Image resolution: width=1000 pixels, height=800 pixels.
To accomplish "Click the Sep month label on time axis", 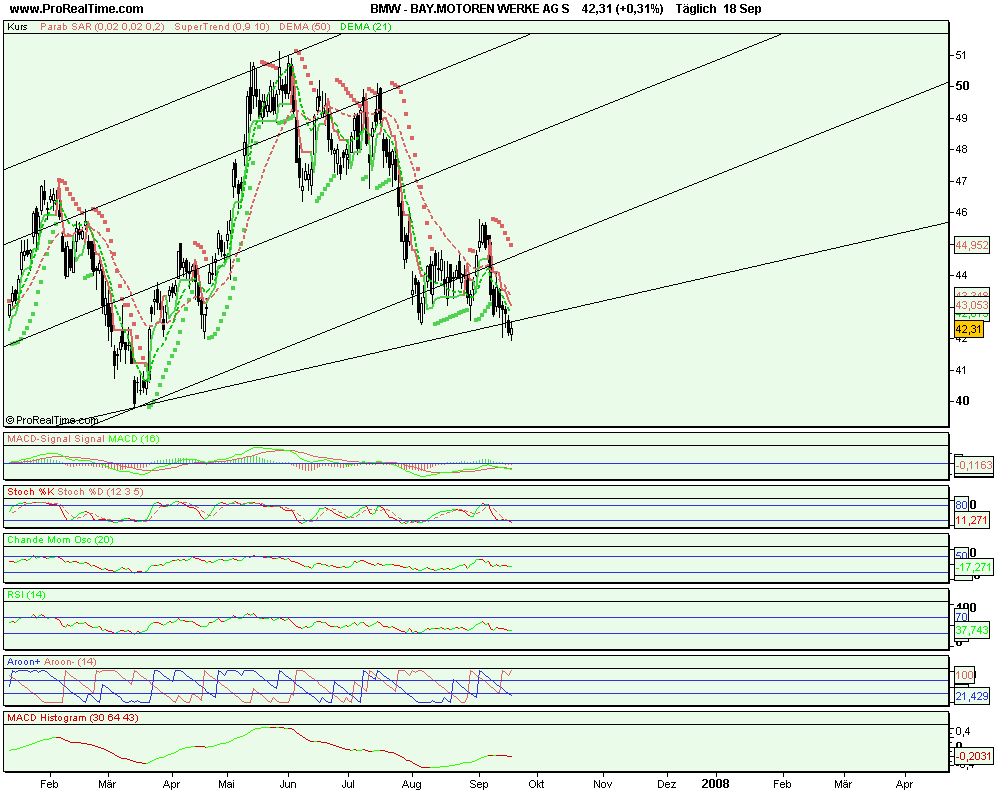I will point(478,784).
